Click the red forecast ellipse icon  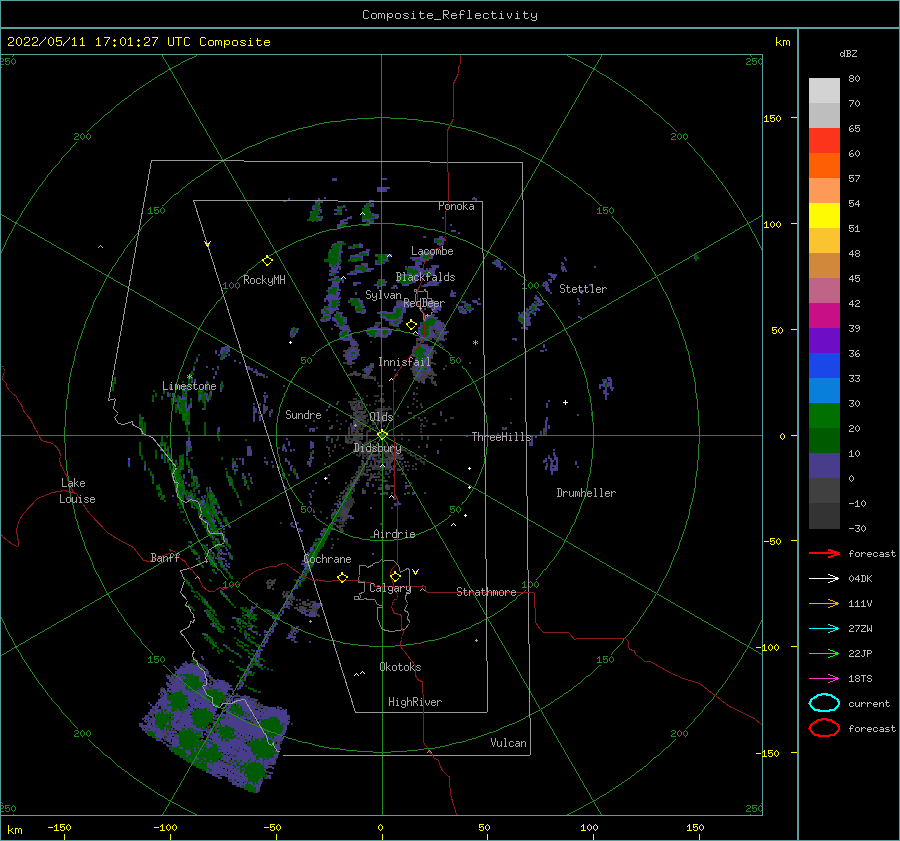click(x=824, y=728)
